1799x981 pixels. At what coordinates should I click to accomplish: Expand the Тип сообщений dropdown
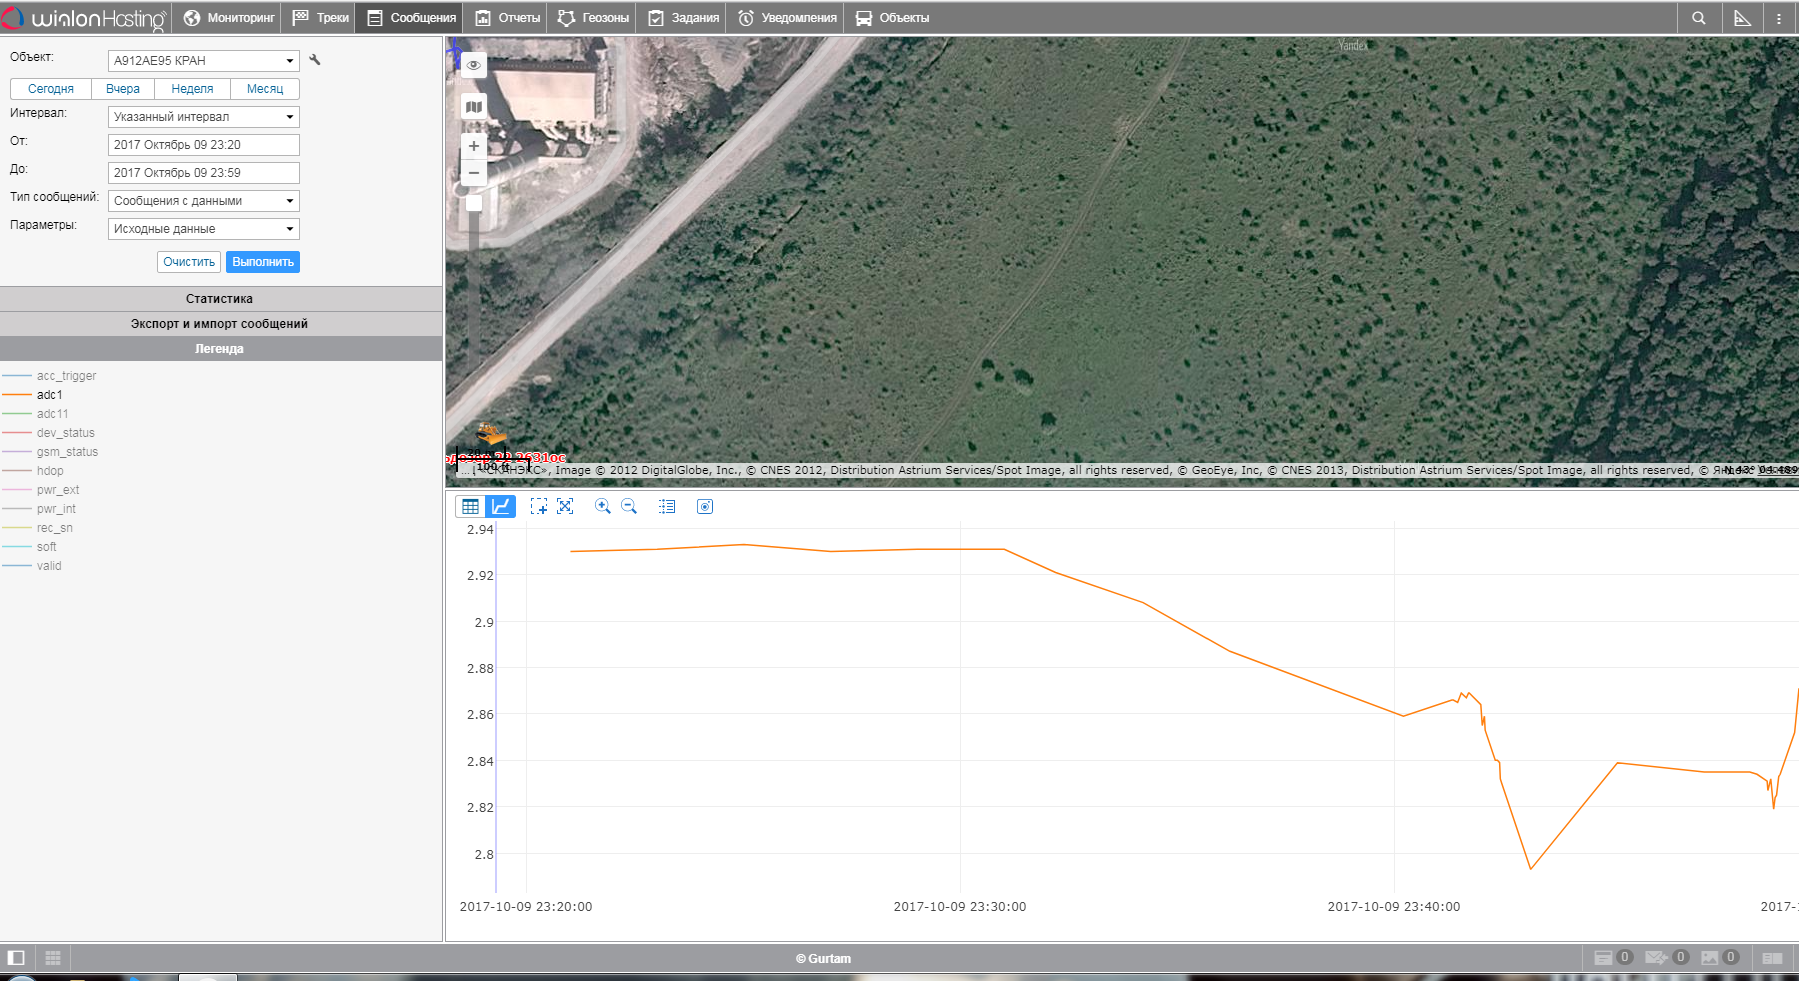203,201
